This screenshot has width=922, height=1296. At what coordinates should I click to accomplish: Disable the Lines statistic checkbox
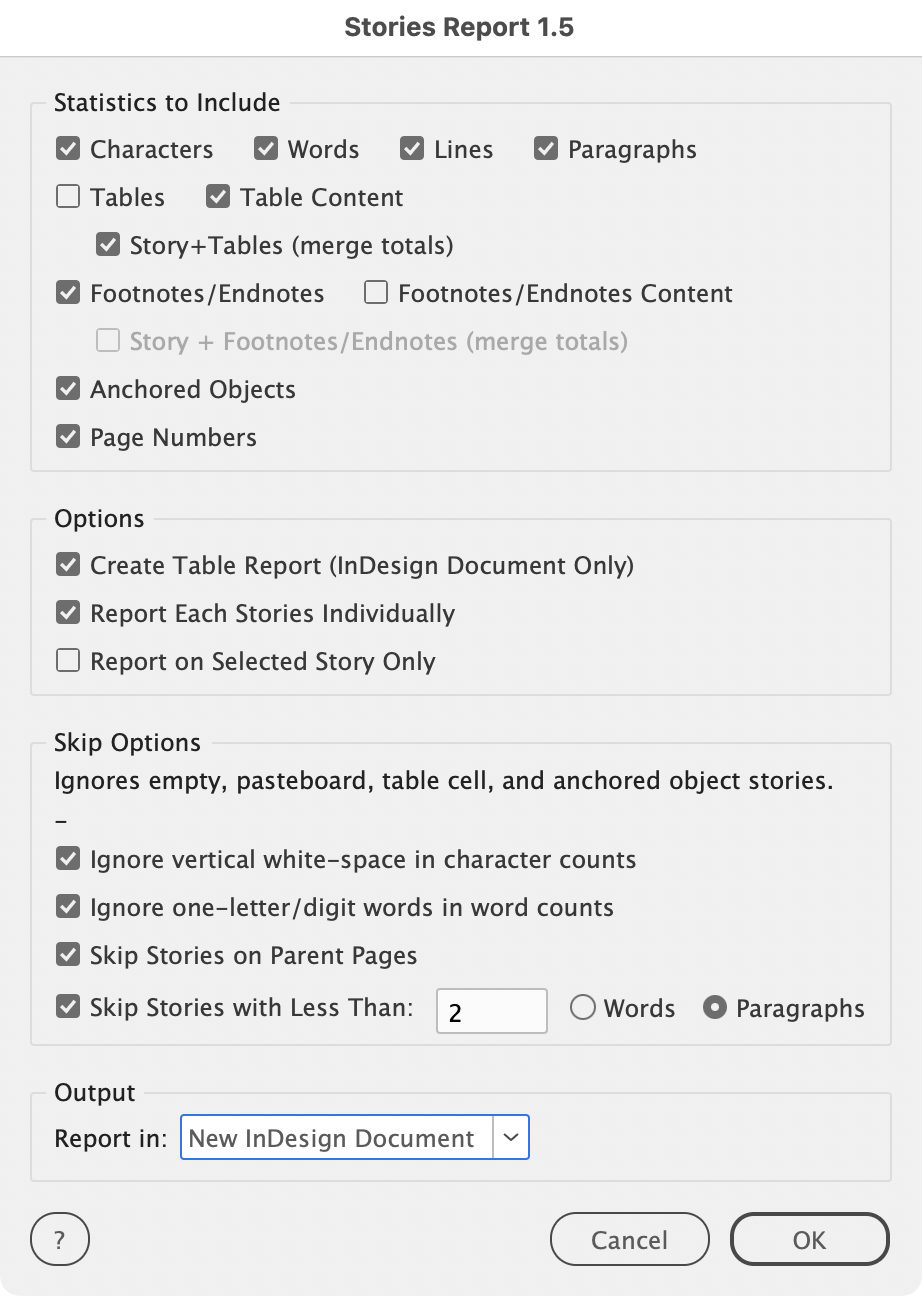tap(412, 149)
